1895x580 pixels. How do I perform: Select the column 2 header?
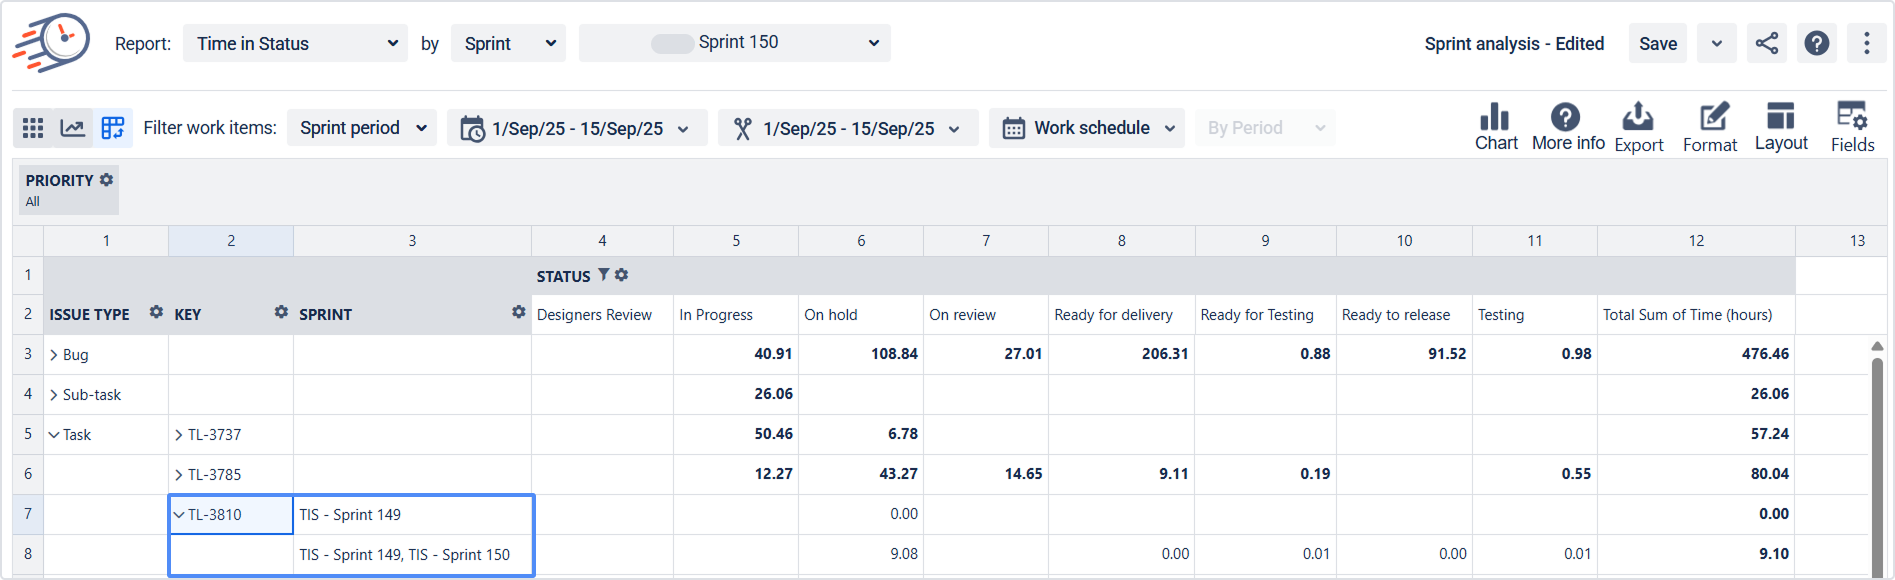coord(231,240)
